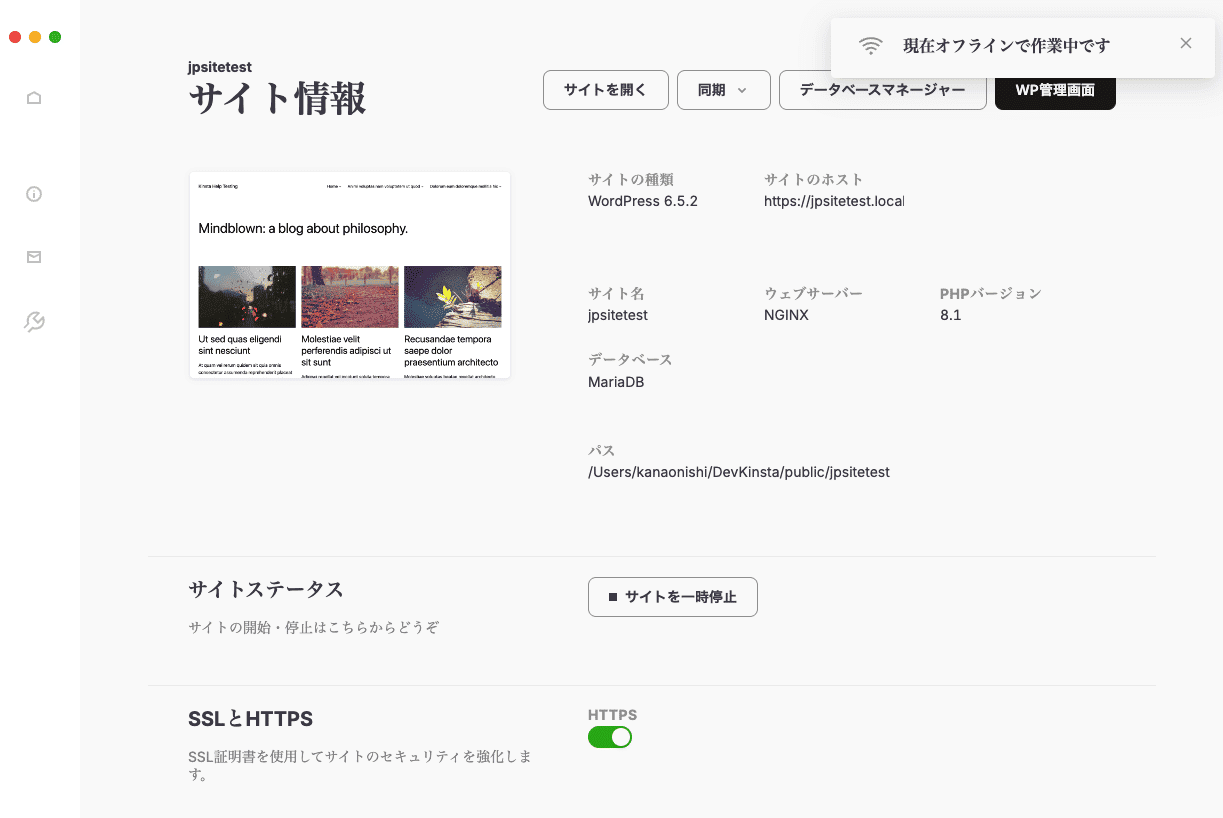Disable the HTTPS toggle
This screenshot has height=818, width=1223.
tap(610, 737)
